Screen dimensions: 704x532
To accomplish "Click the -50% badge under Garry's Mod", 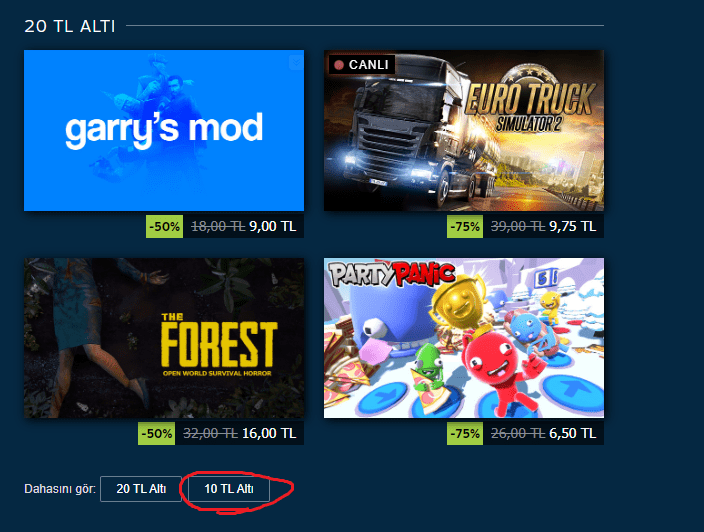I will pos(164,226).
